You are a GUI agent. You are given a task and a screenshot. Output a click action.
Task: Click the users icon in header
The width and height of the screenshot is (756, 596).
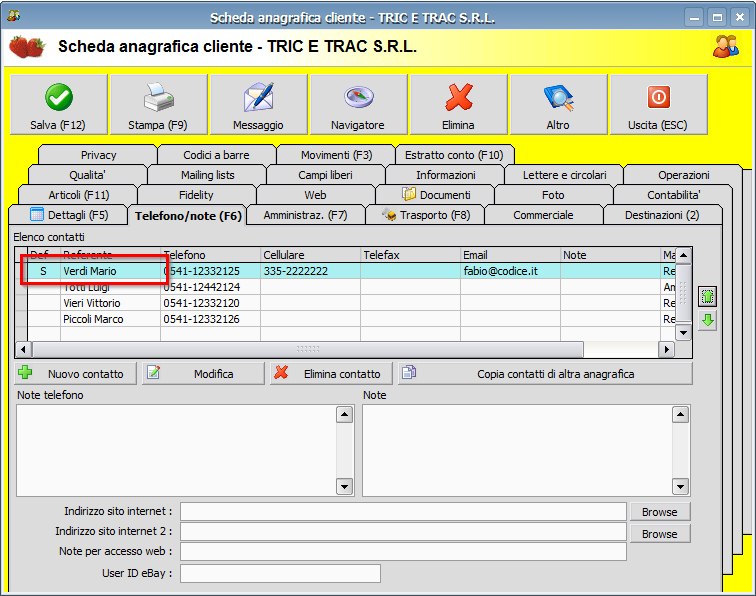[x=726, y=46]
